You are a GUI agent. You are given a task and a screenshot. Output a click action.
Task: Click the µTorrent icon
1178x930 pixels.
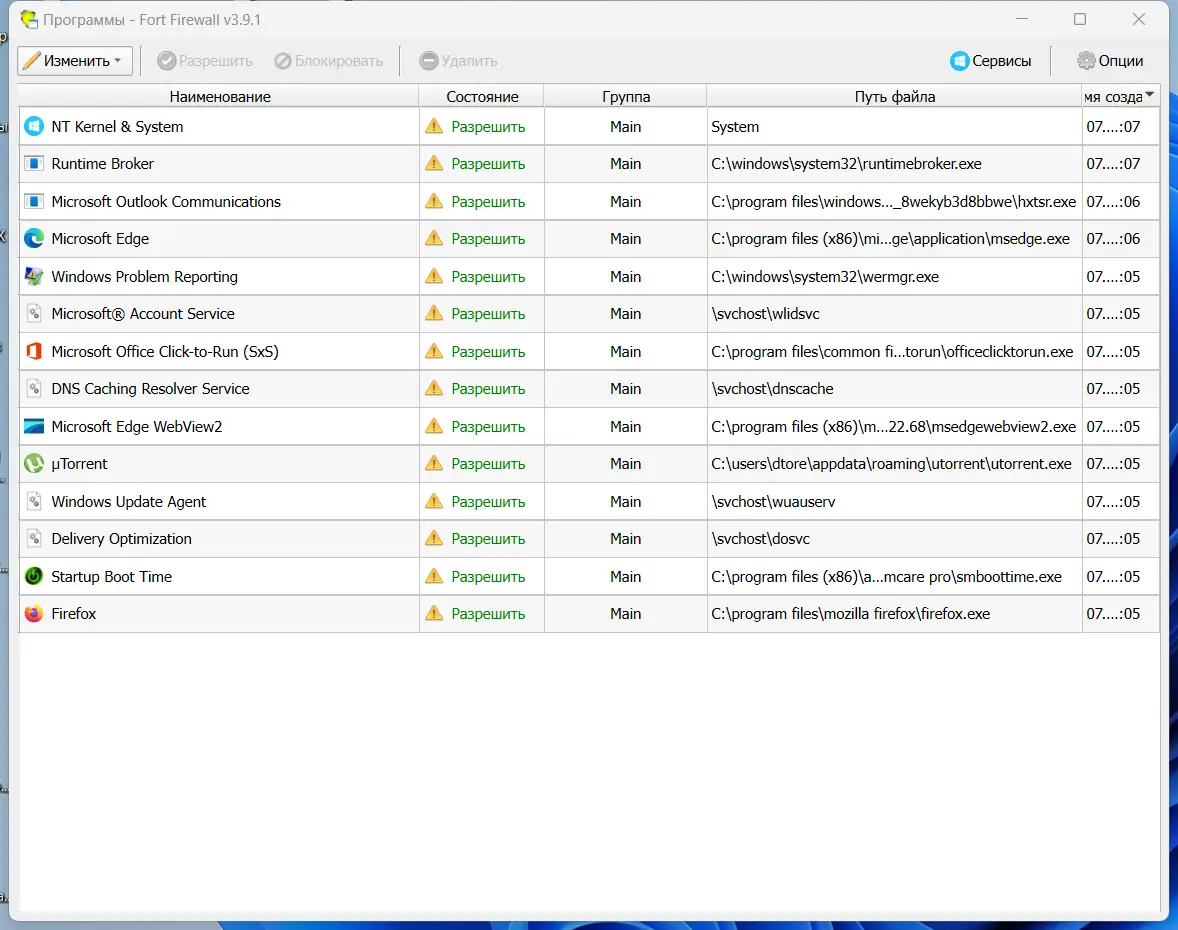[x=34, y=463]
